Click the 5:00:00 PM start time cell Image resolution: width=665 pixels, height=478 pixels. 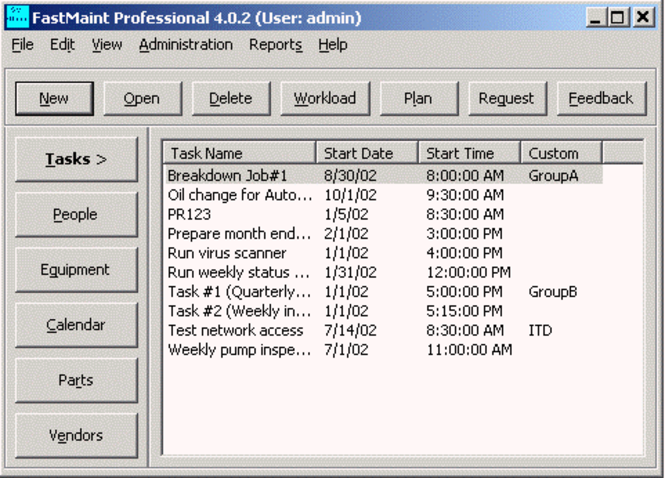point(464,292)
